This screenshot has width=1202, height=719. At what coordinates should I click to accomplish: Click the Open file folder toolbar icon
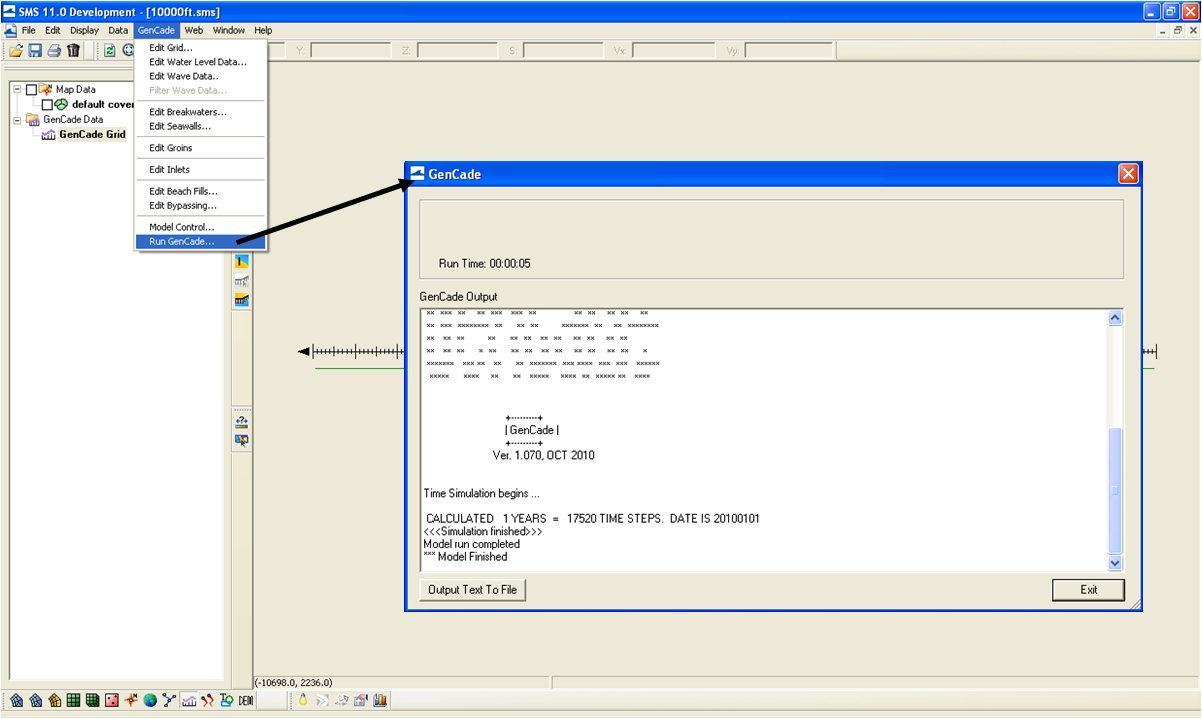16,50
